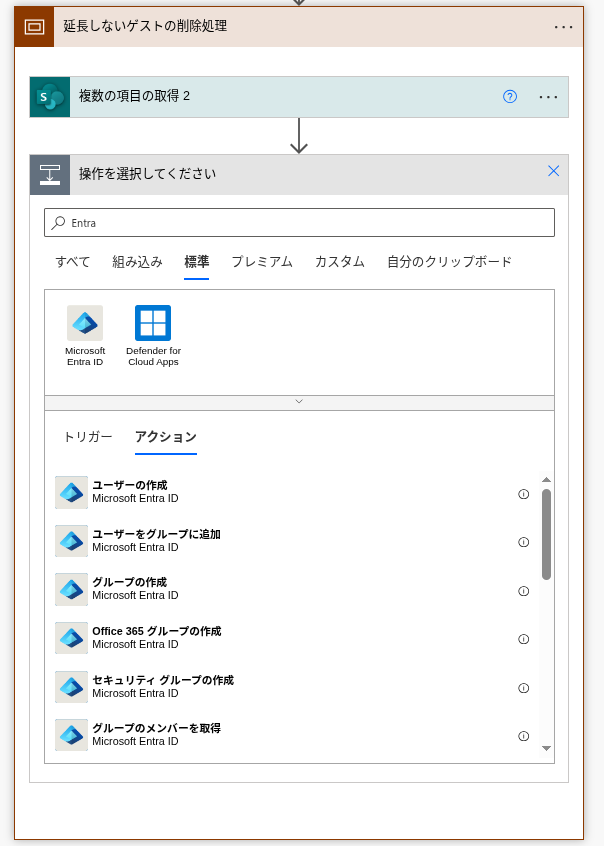Choose グループのメンバーを取得 action
This screenshot has height=846, width=604.
[291, 735]
